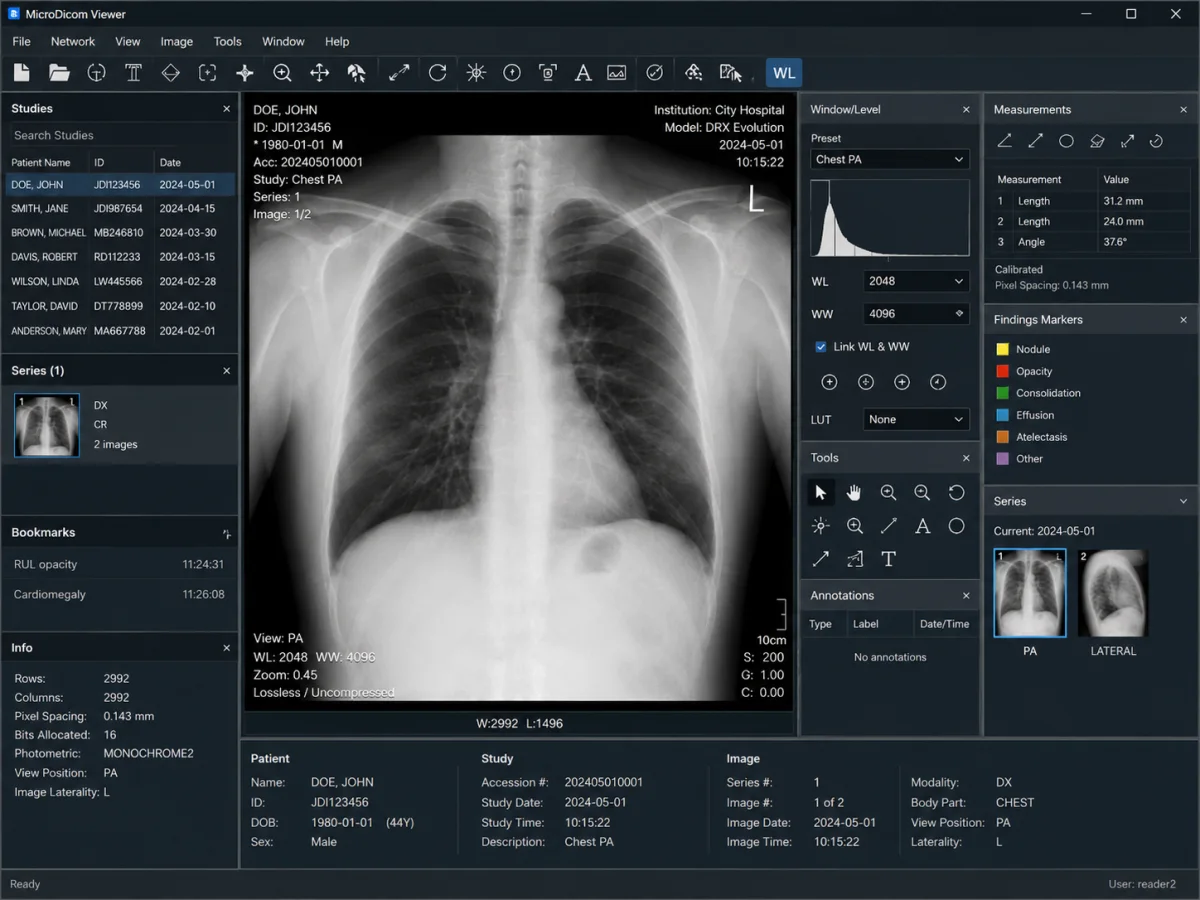This screenshot has height=900, width=1200.
Task: Uncheck Link WL & WW checkbox
Action: click(x=821, y=347)
